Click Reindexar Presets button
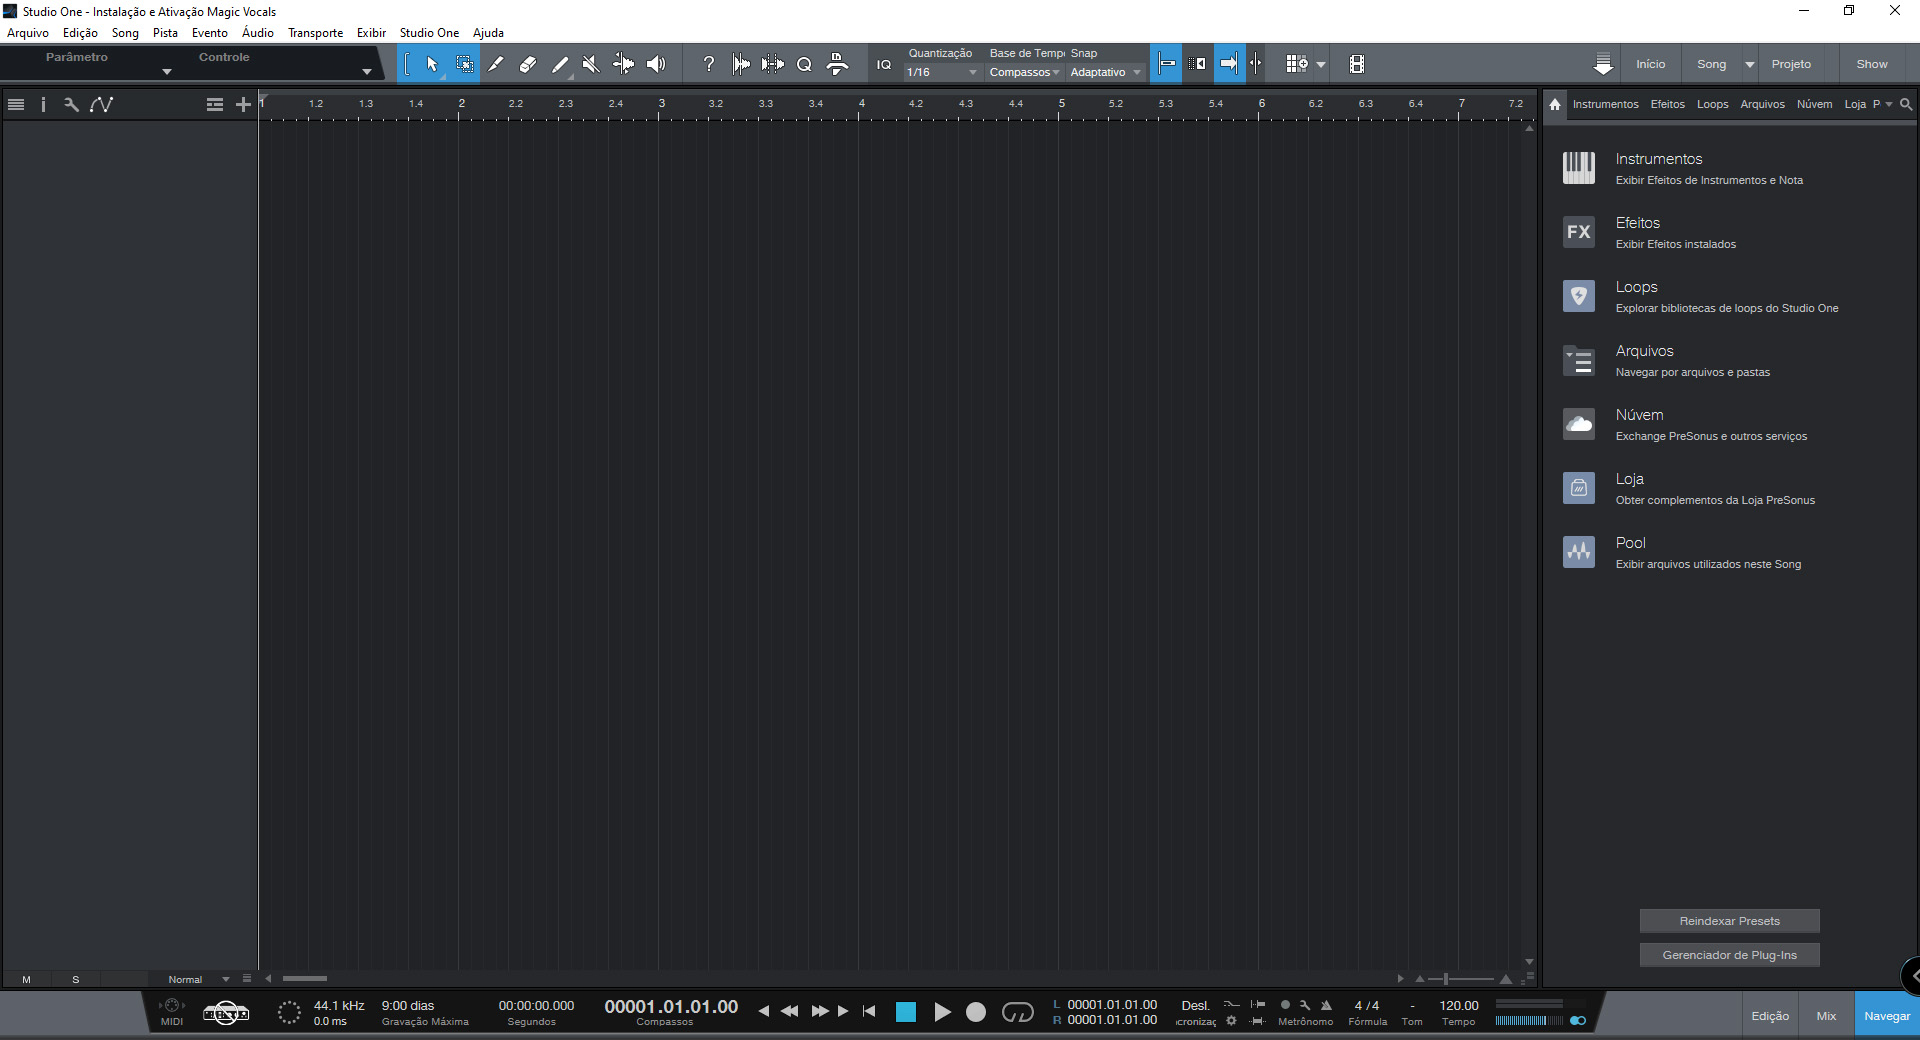This screenshot has height=1040, width=1920. [x=1729, y=921]
